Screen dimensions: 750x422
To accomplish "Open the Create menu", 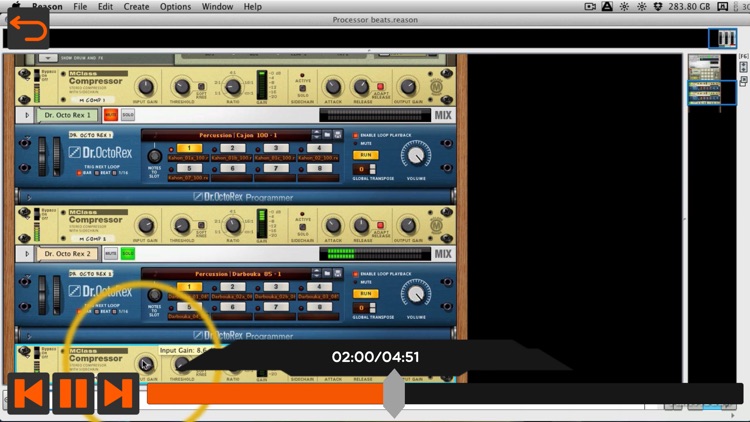I will coord(136,7).
